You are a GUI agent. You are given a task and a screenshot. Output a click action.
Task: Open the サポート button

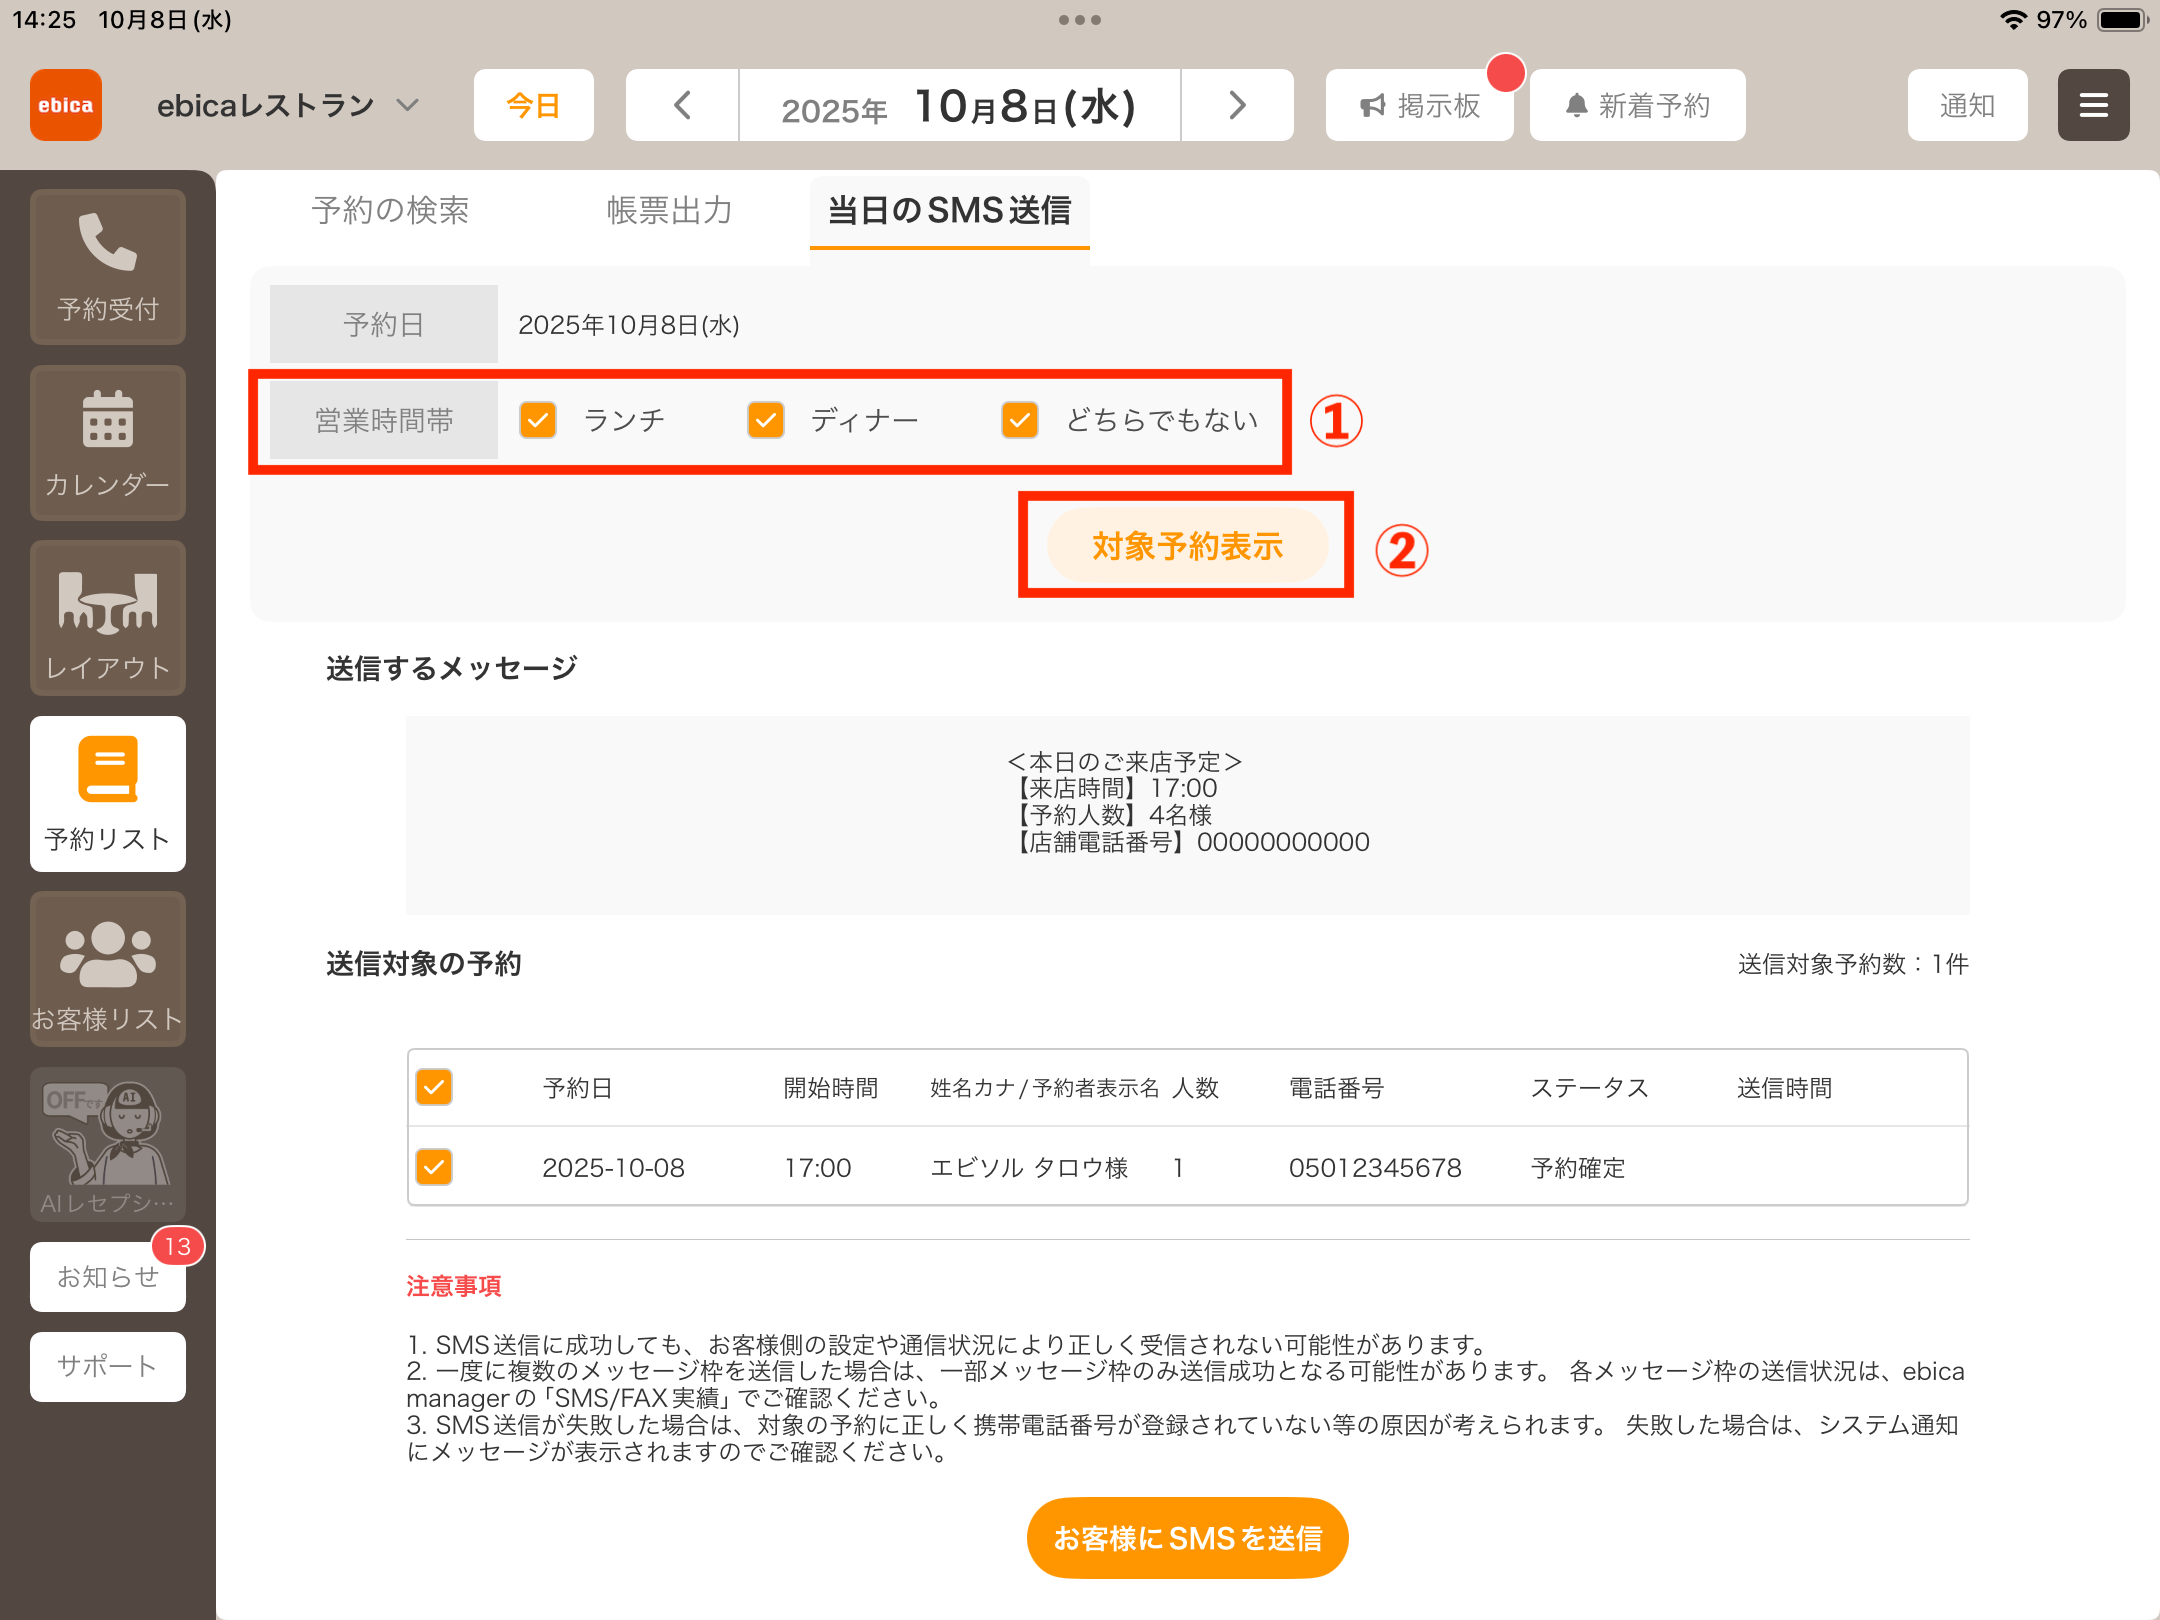108,1367
